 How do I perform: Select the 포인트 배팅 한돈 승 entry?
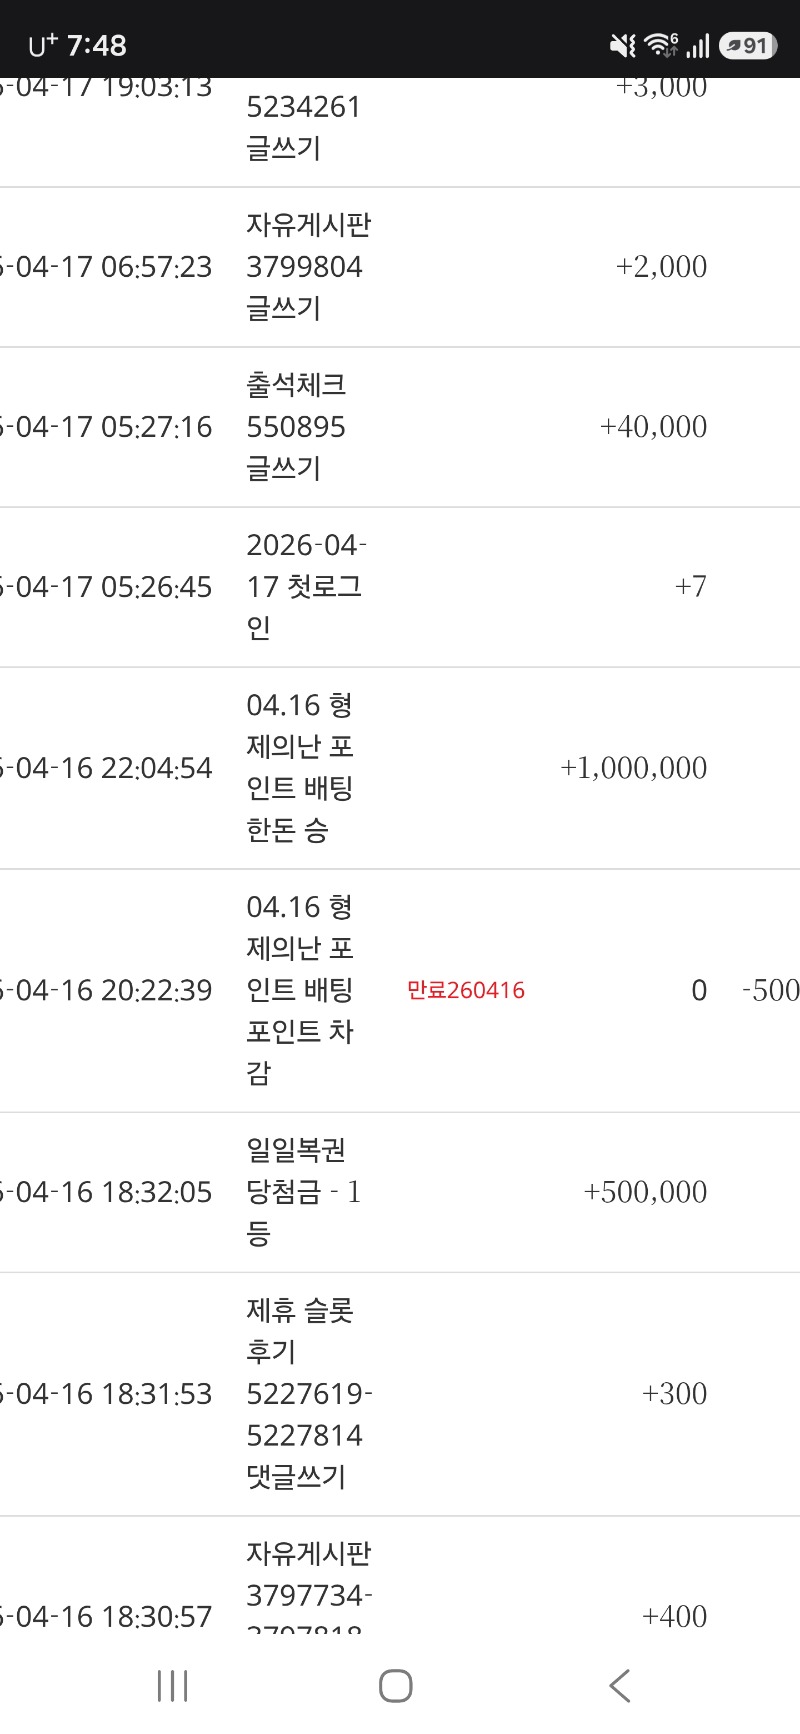pyautogui.click(x=300, y=768)
